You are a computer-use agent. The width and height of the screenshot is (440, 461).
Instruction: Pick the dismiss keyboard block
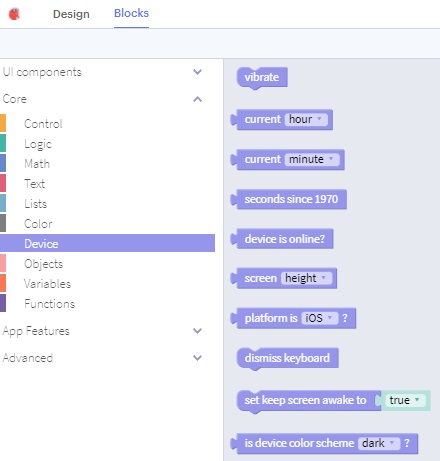[x=287, y=358]
